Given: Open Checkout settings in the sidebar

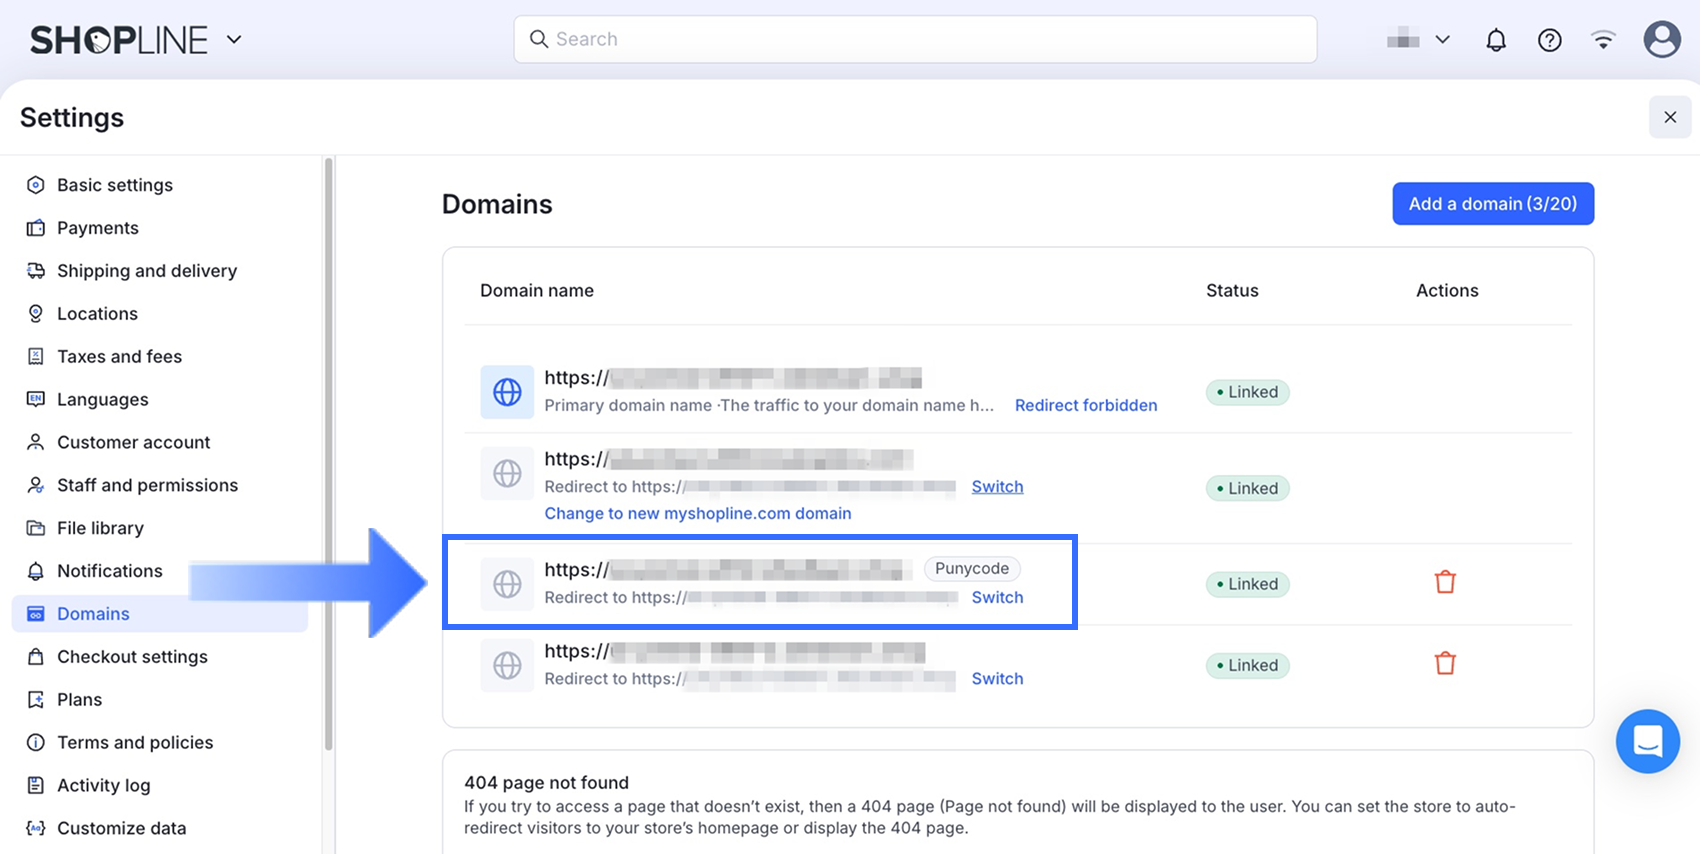Looking at the screenshot, I should [132, 657].
